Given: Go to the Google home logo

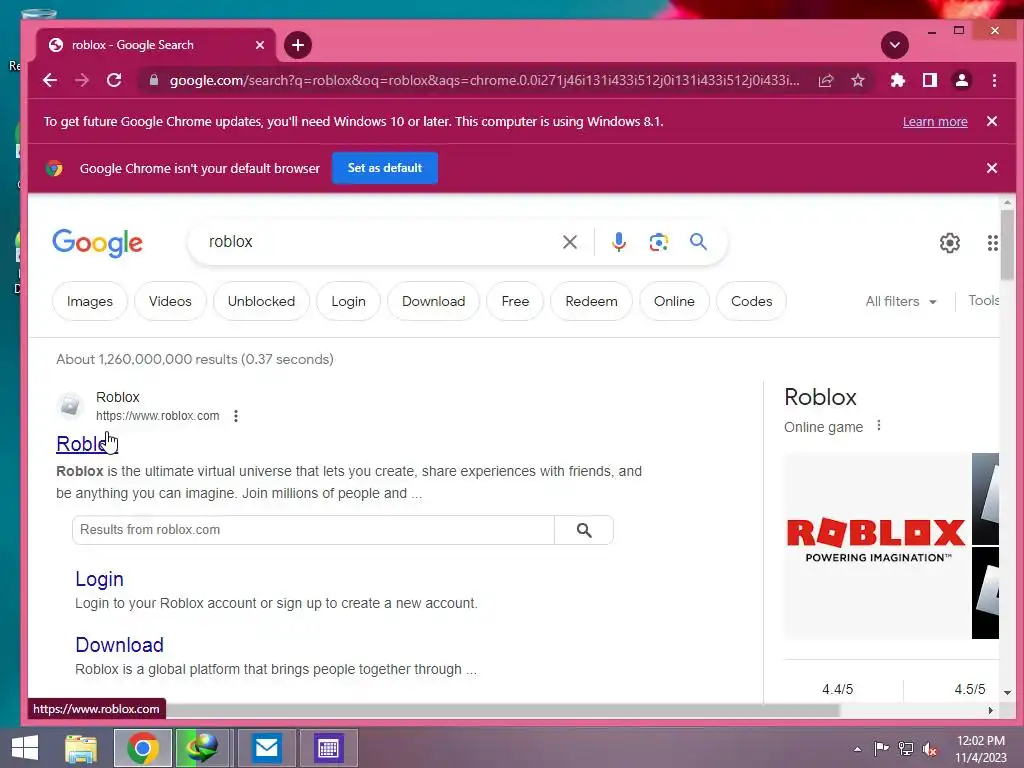Looking at the screenshot, I should click(x=97, y=242).
